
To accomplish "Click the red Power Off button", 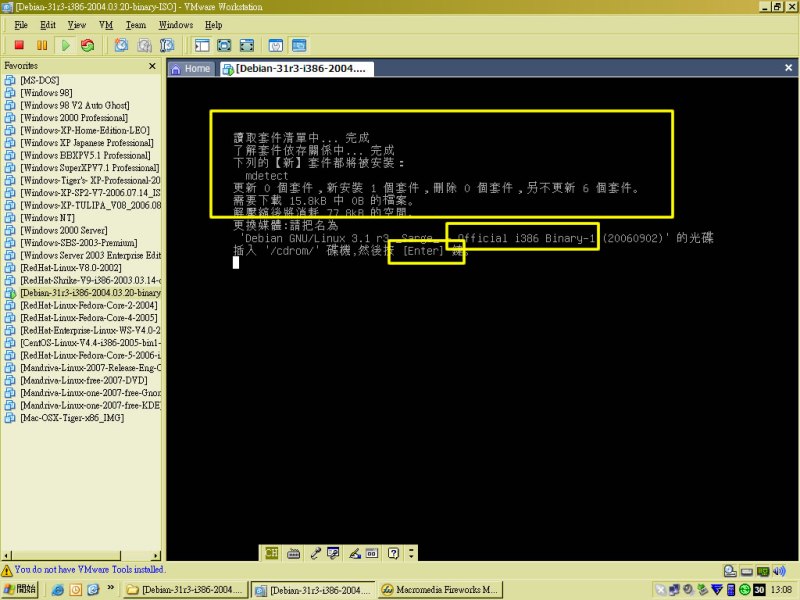I will [x=19, y=45].
